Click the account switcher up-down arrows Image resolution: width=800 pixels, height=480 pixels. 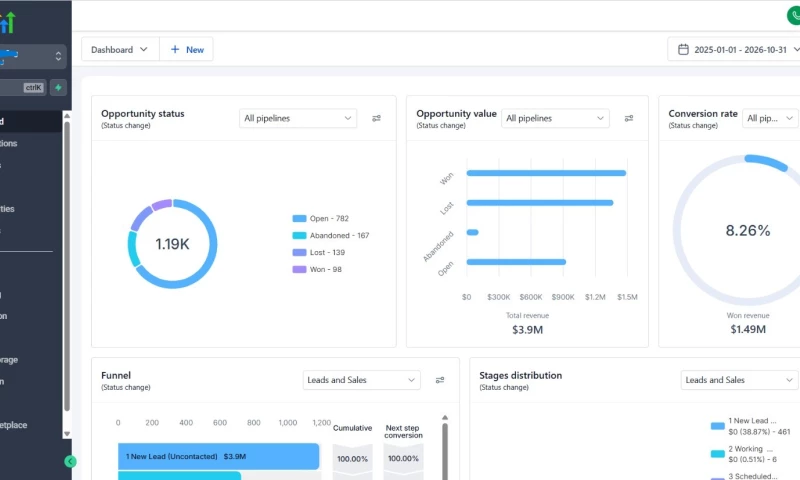[x=58, y=56]
